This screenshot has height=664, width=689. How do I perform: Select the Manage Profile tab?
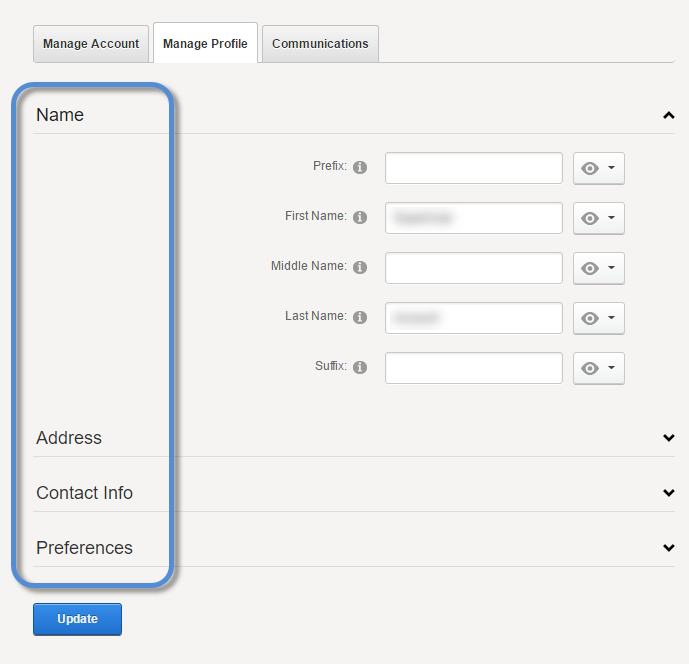coord(205,43)
